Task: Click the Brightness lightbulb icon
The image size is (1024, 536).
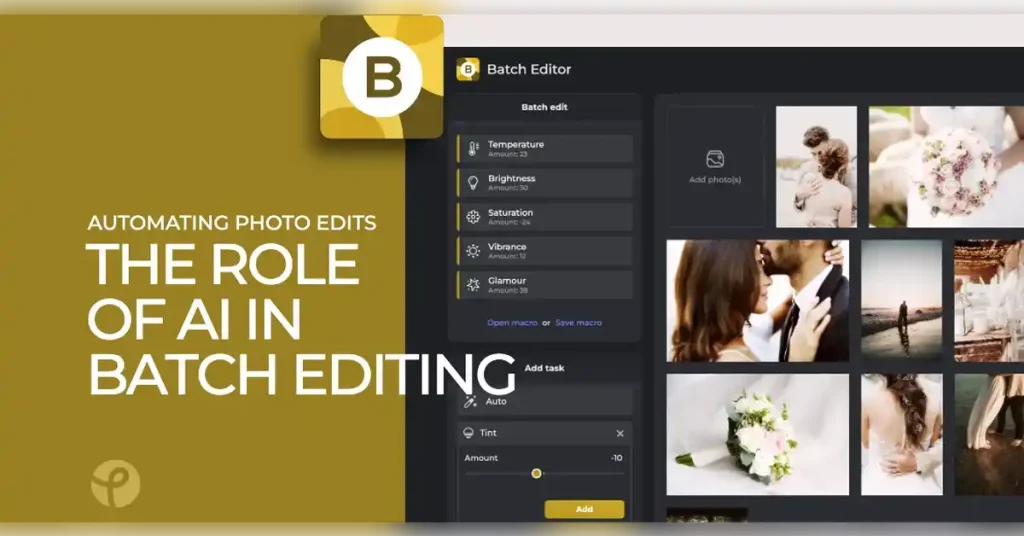Action: click(473, 183)
